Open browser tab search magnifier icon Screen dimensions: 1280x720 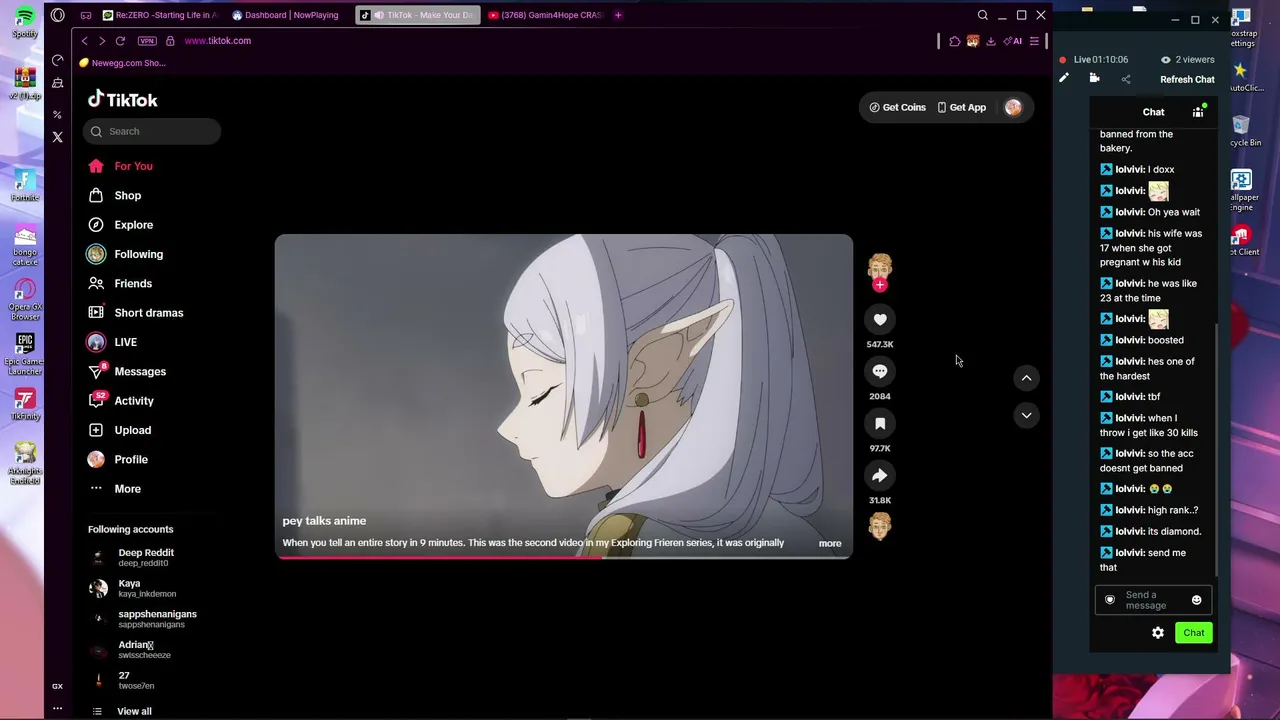[983, 15]
